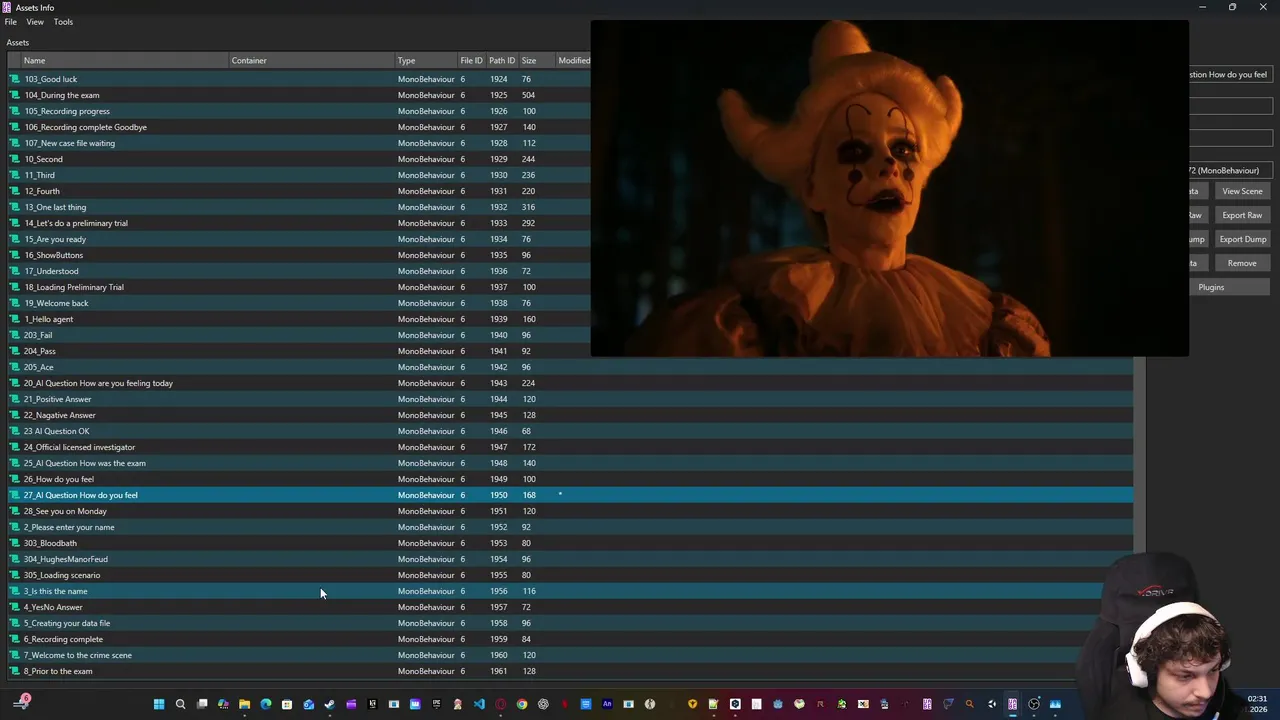Click the asset icon beside 104_During the exam
The image size is (1280, 720).
click(x=15, y=95)
